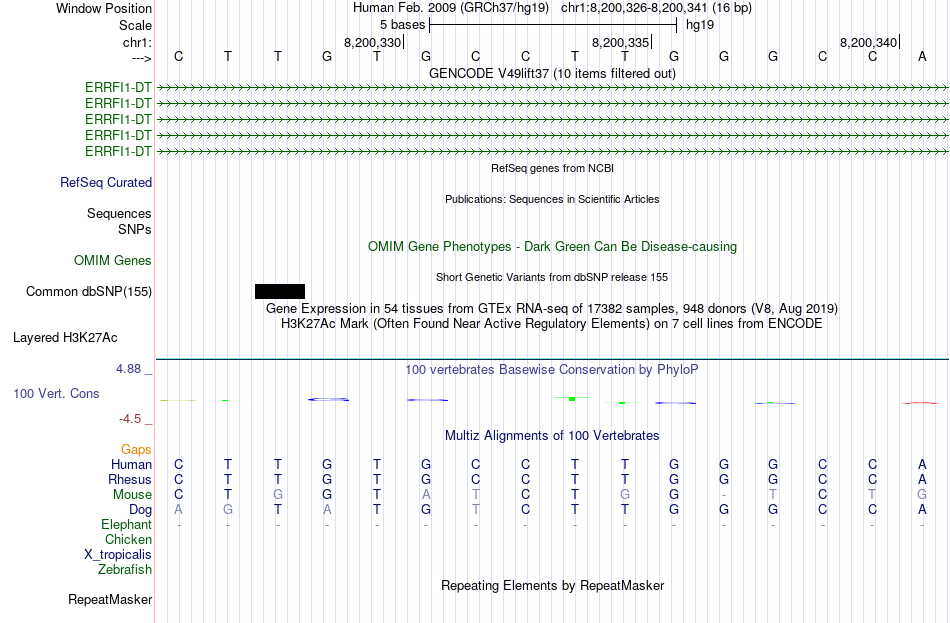Viewport: 950px width, 623px height.
Task: Click the Scale label on the left
Action: 136,25
